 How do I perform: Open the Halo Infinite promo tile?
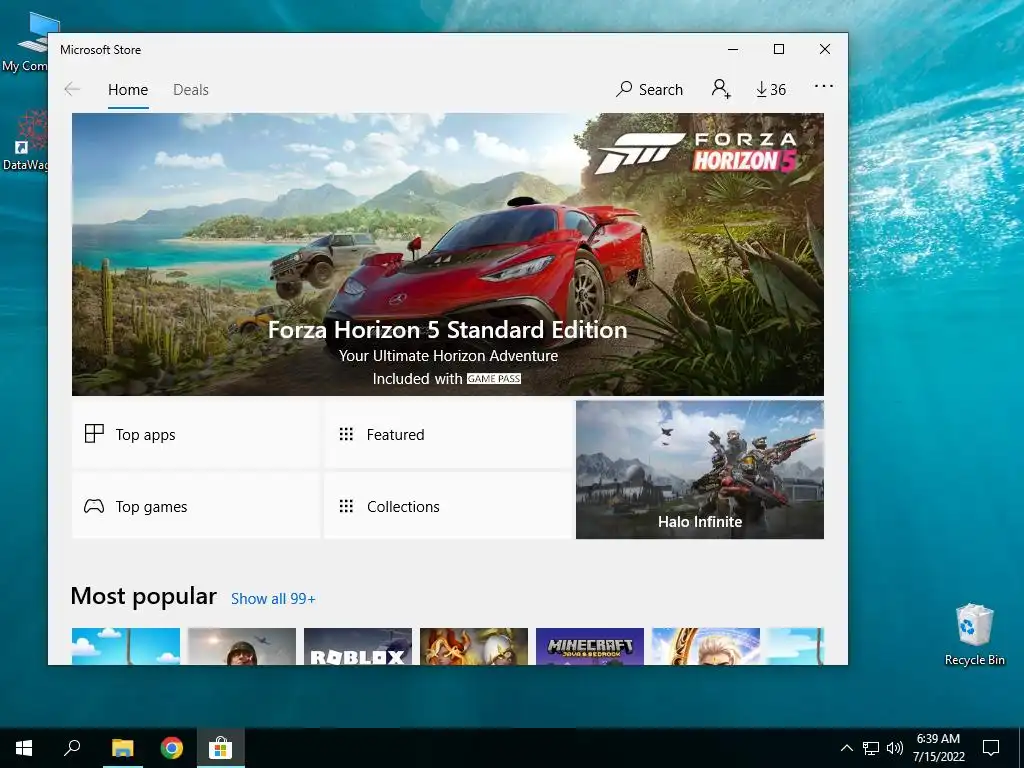coord(699,470)
